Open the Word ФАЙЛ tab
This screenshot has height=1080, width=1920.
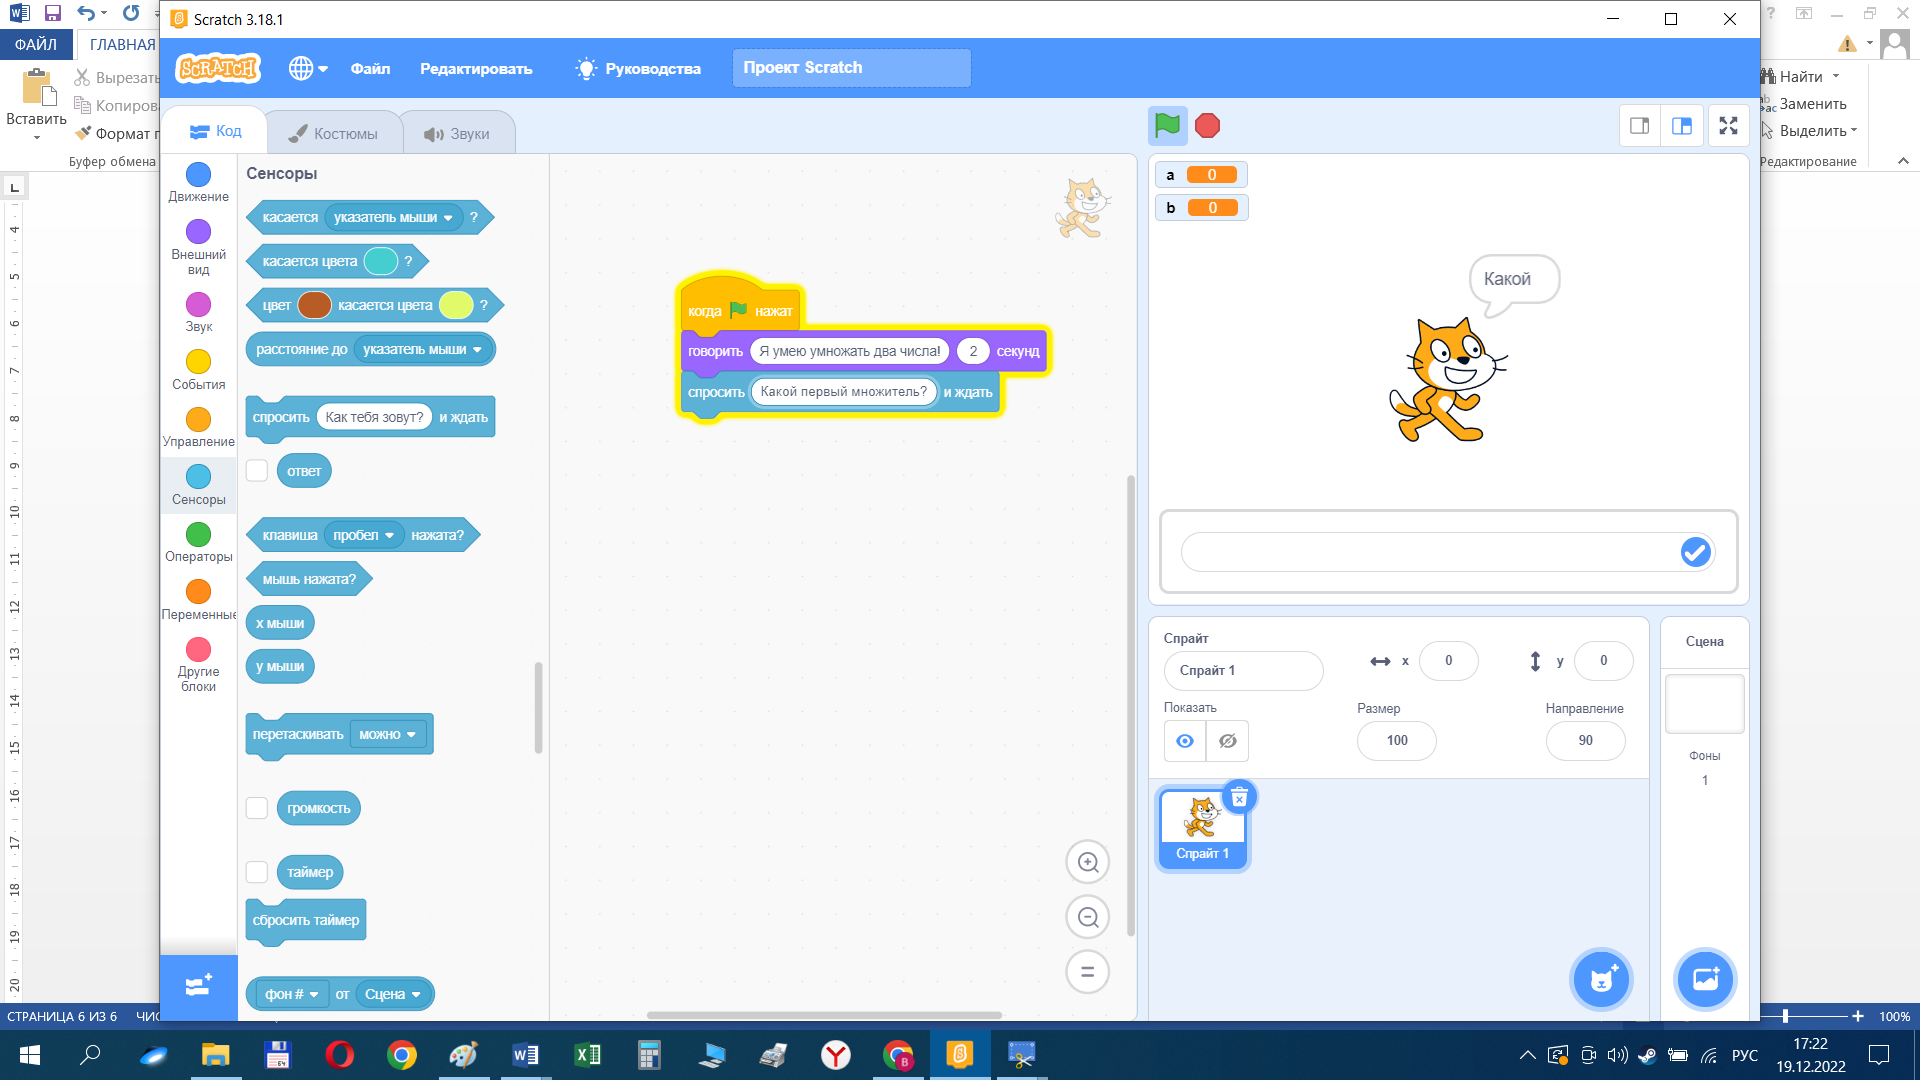35,44
